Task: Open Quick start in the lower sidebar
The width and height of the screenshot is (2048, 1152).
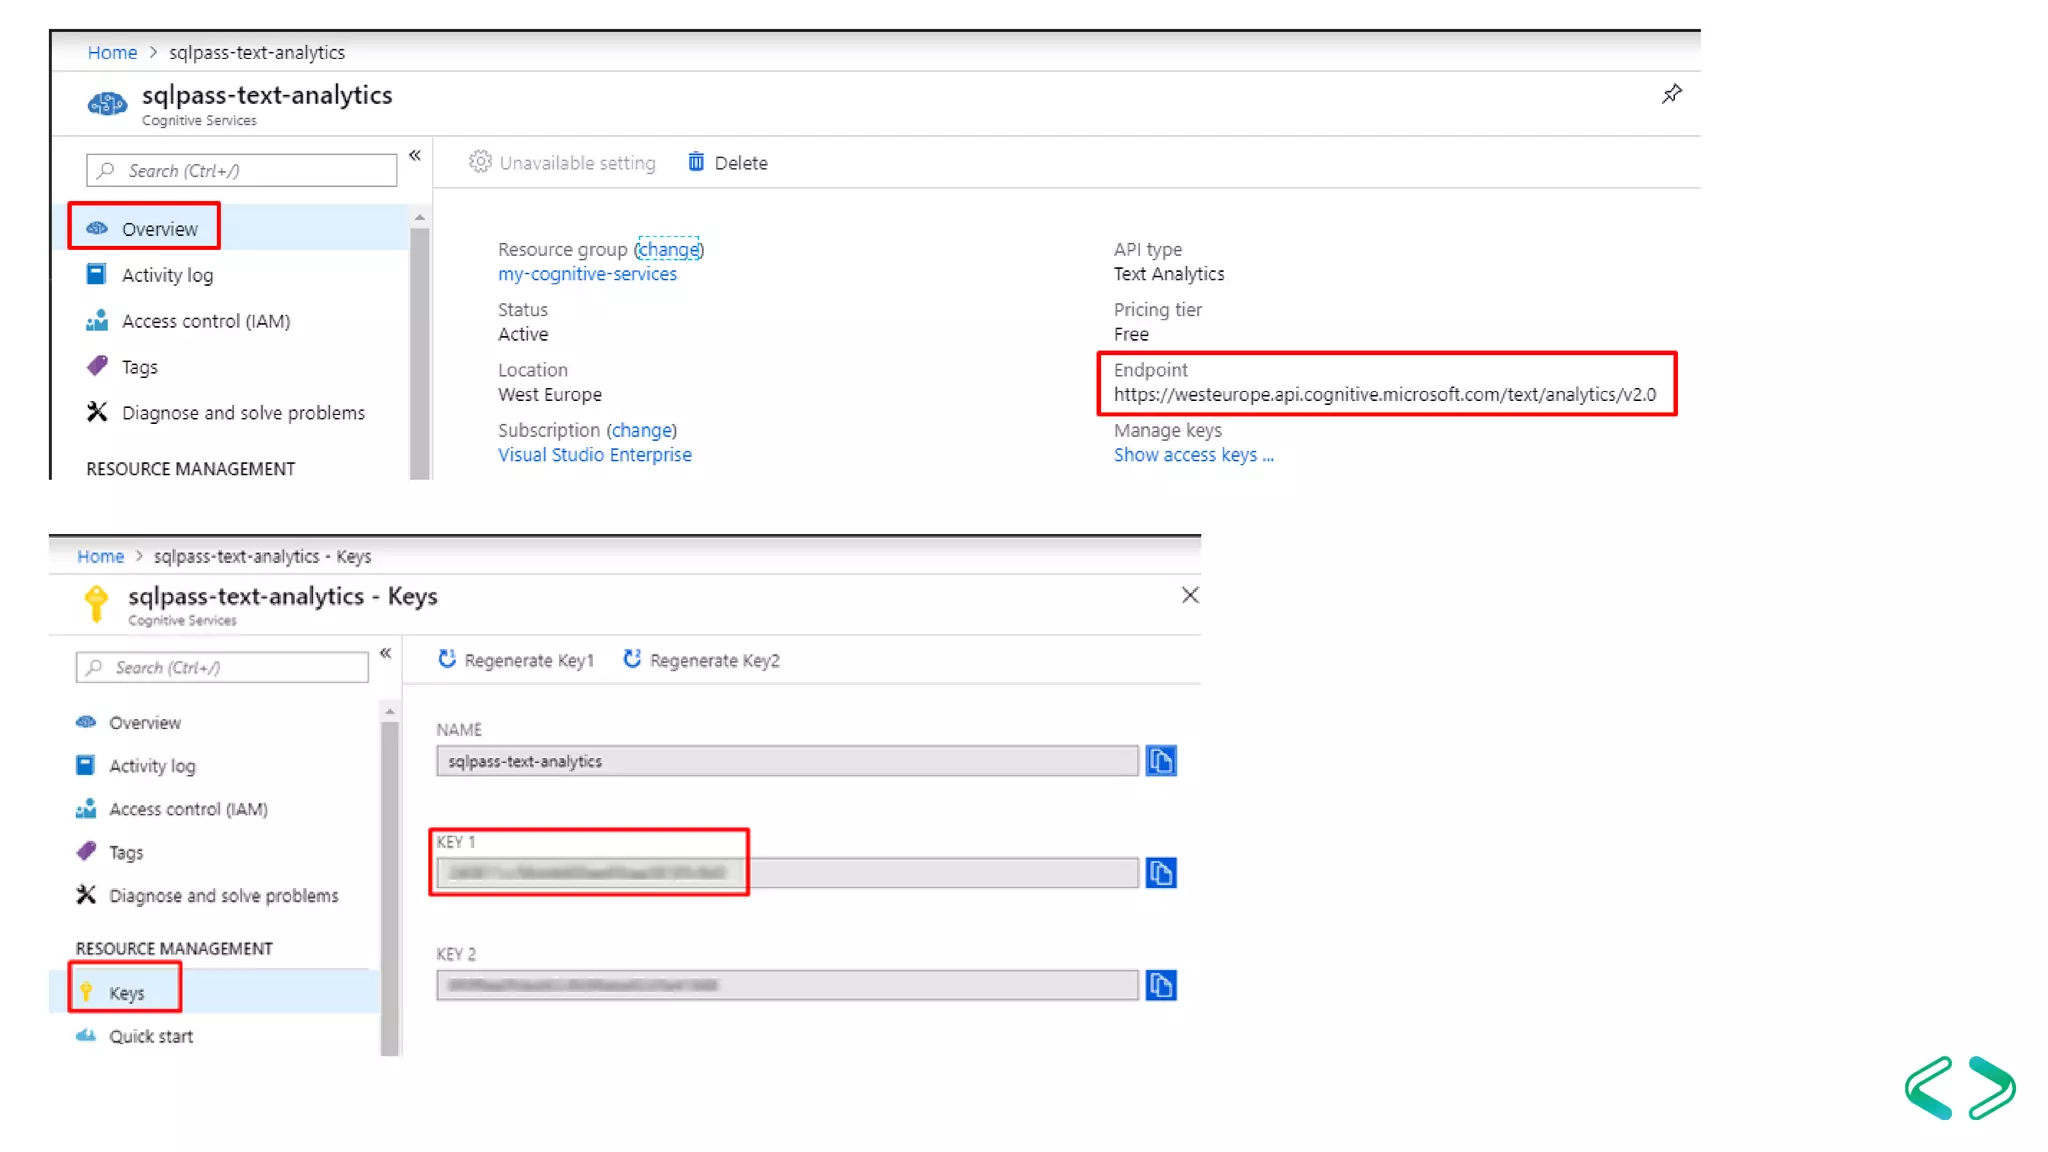Action: click(150, 1037)
